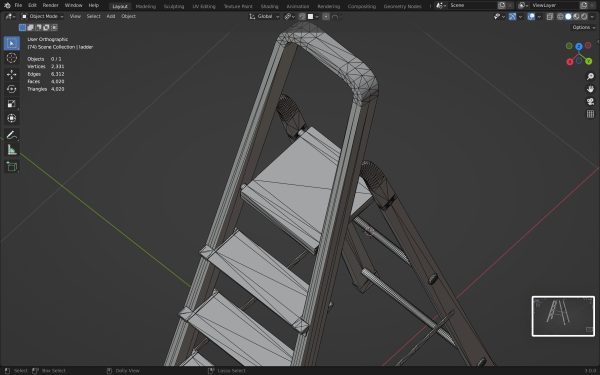Open the snapping options dropdown
Image resolution: width=600 pixels, height=375 pixels.
pyautogui.click(x=313, y=16)
